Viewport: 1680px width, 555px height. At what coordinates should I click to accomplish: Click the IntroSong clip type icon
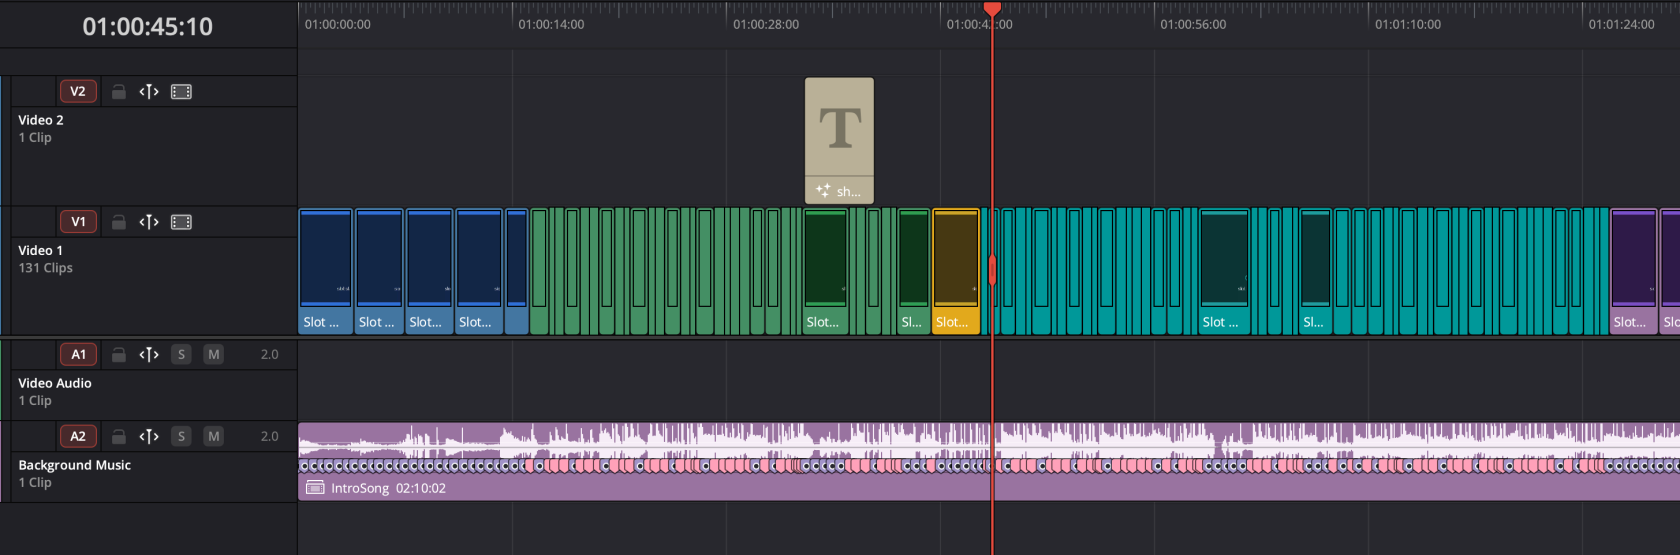coord(315,488)
